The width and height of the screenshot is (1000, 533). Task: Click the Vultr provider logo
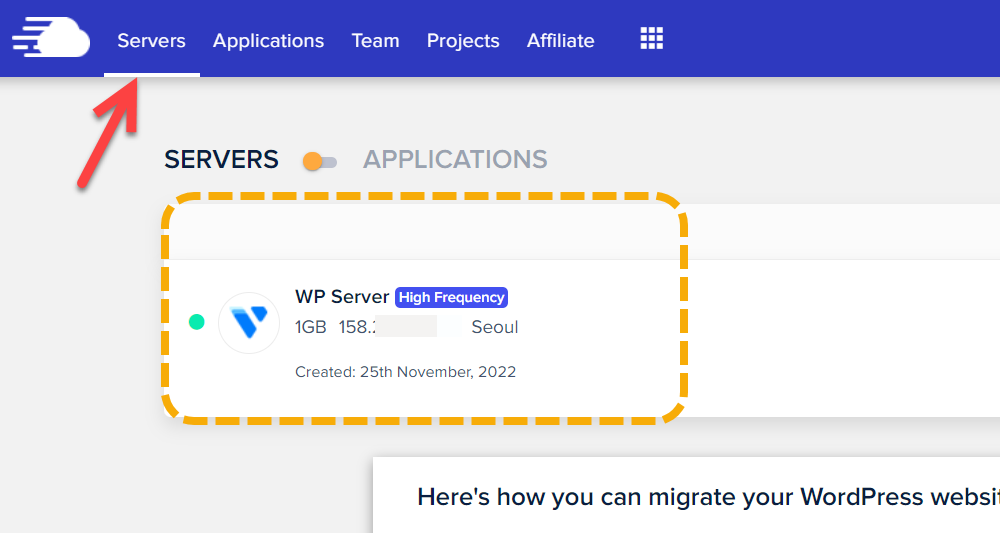[249, 323]
